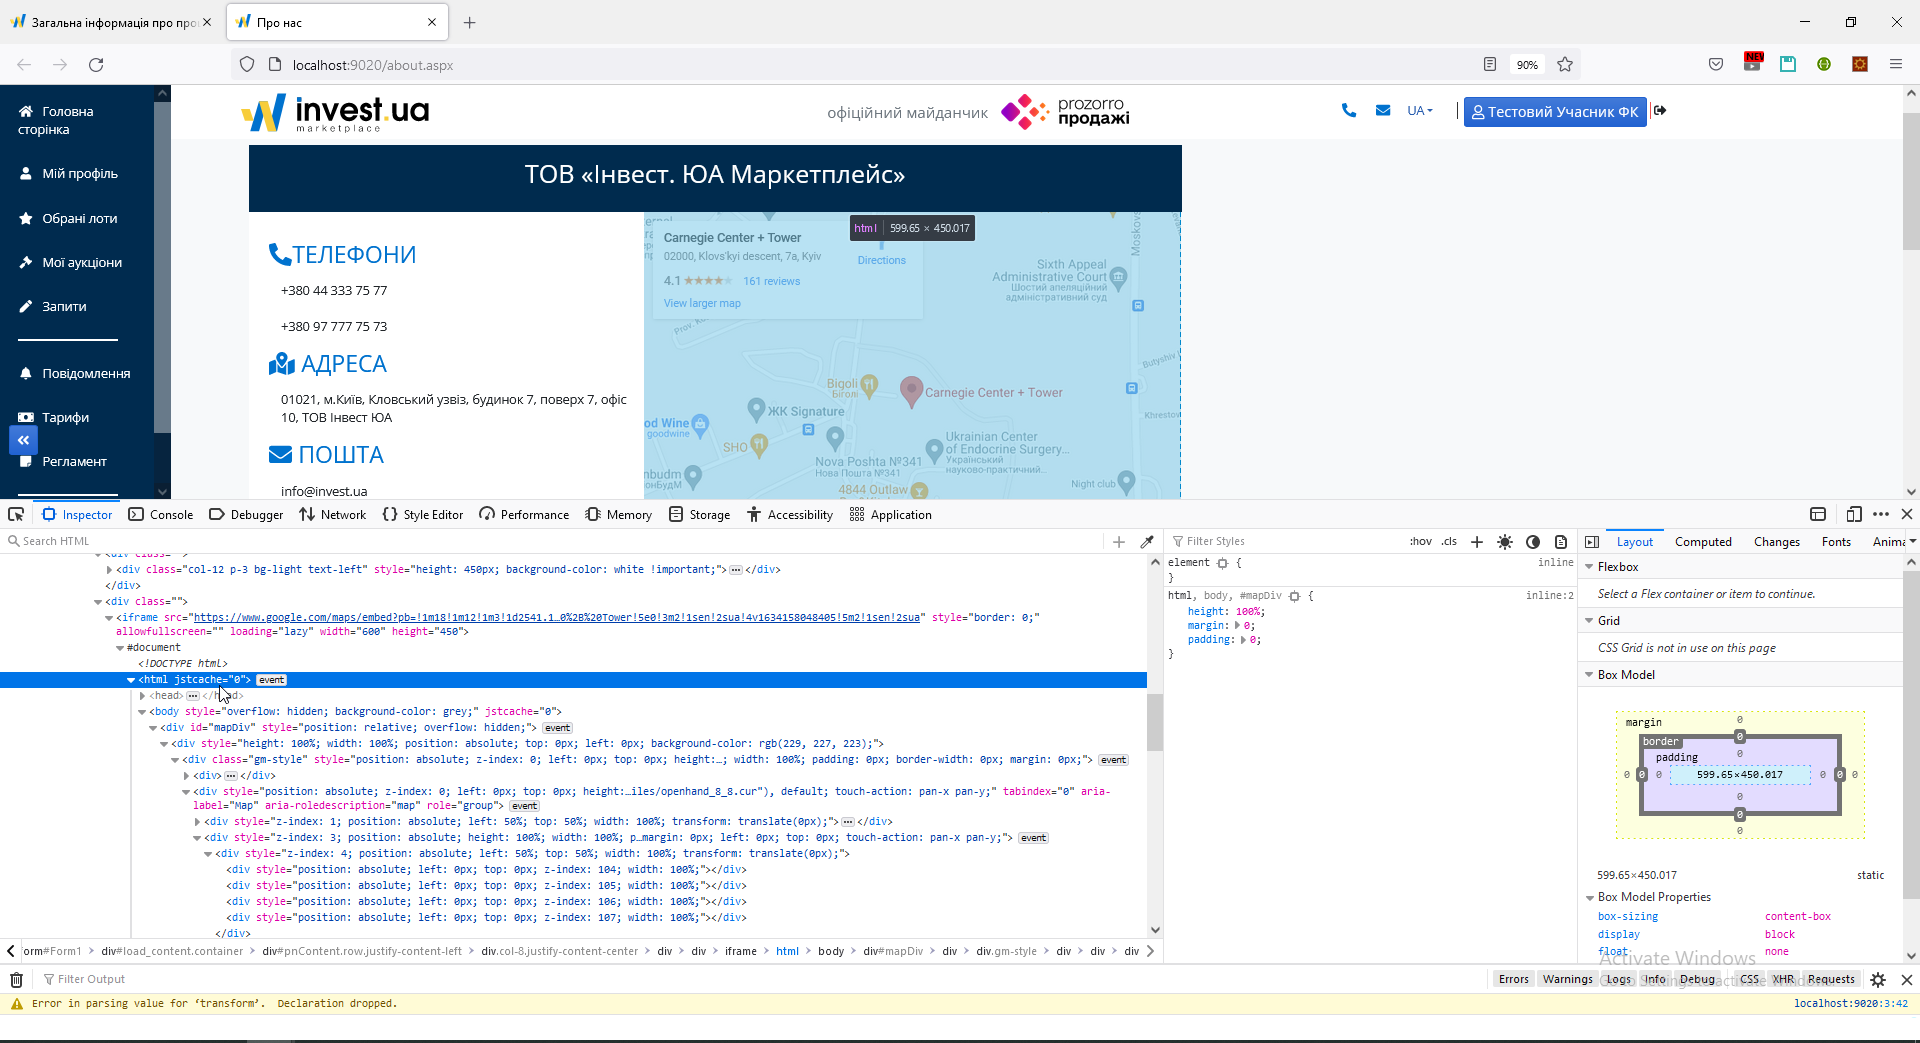Open iframe Google Maps src link
The height and width of the screenshot is (1043, 1920).
[556, 618]
